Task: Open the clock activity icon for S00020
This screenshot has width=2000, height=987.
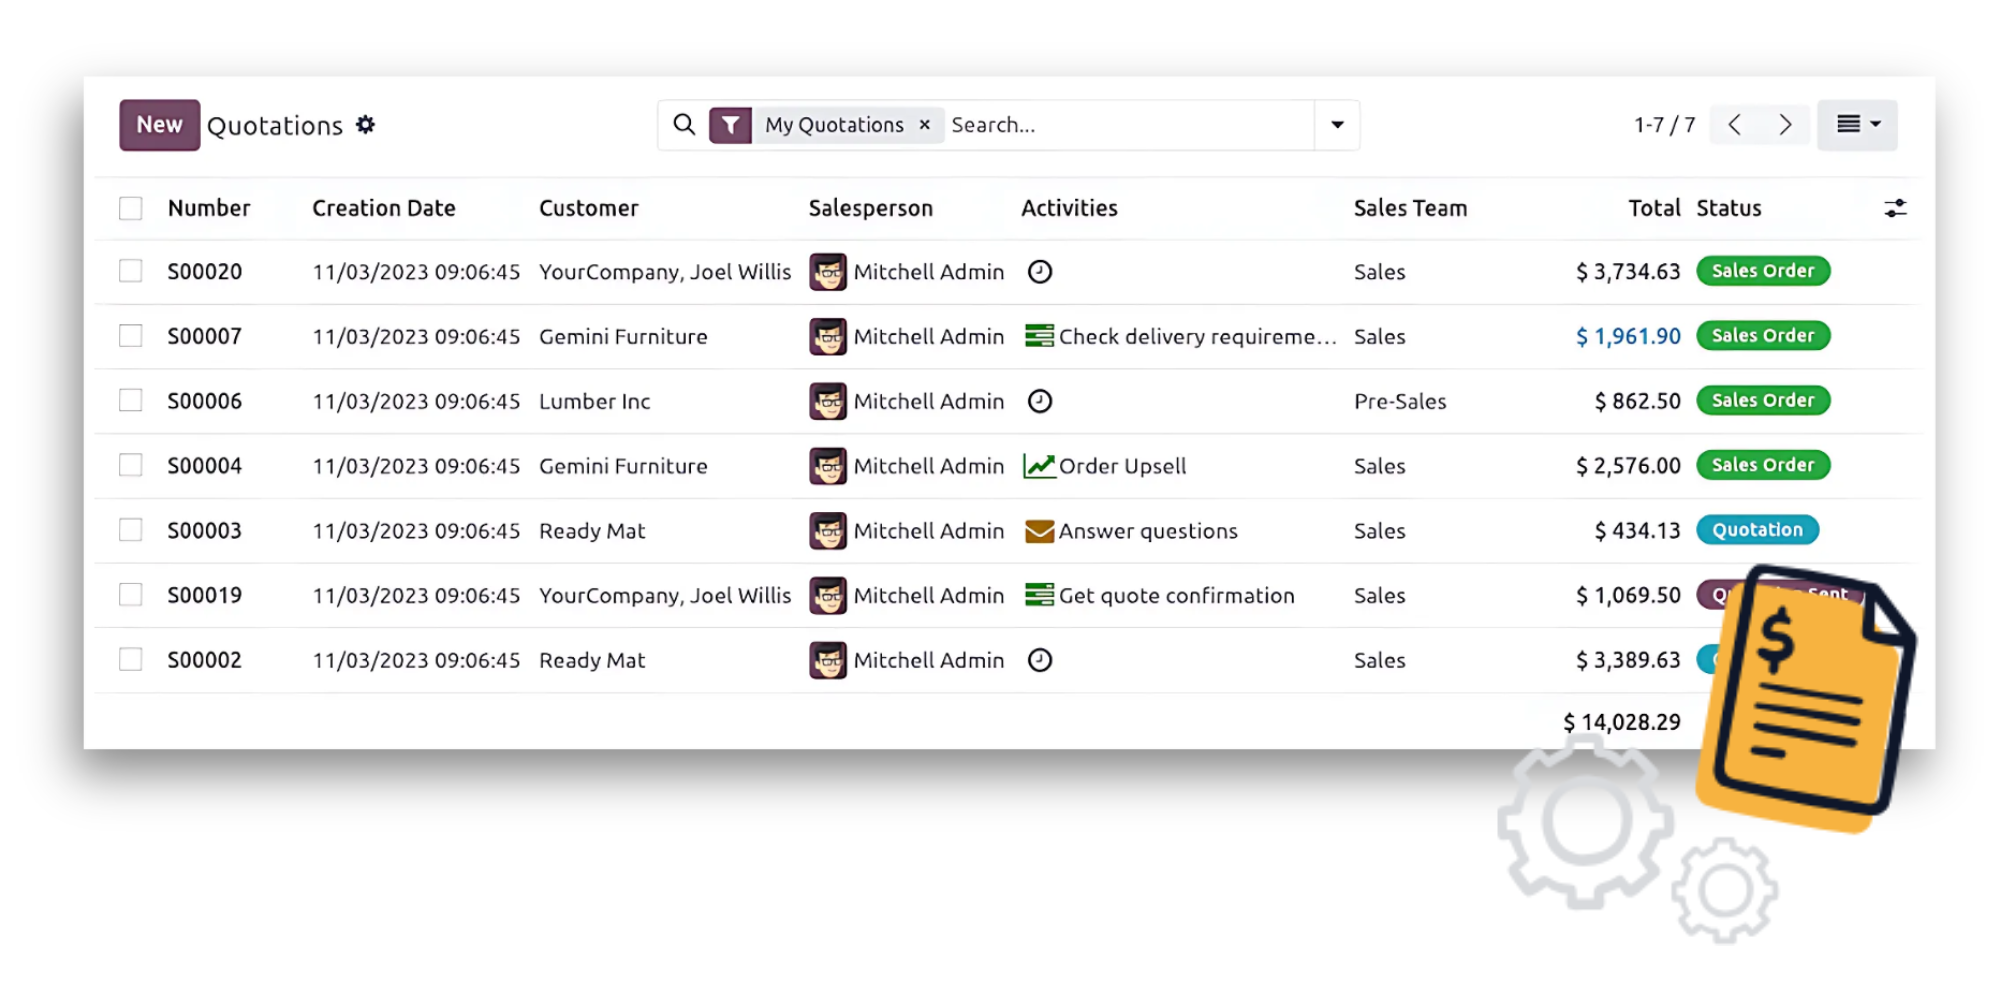Action: pyautogui.click(x=1040, y=272)
